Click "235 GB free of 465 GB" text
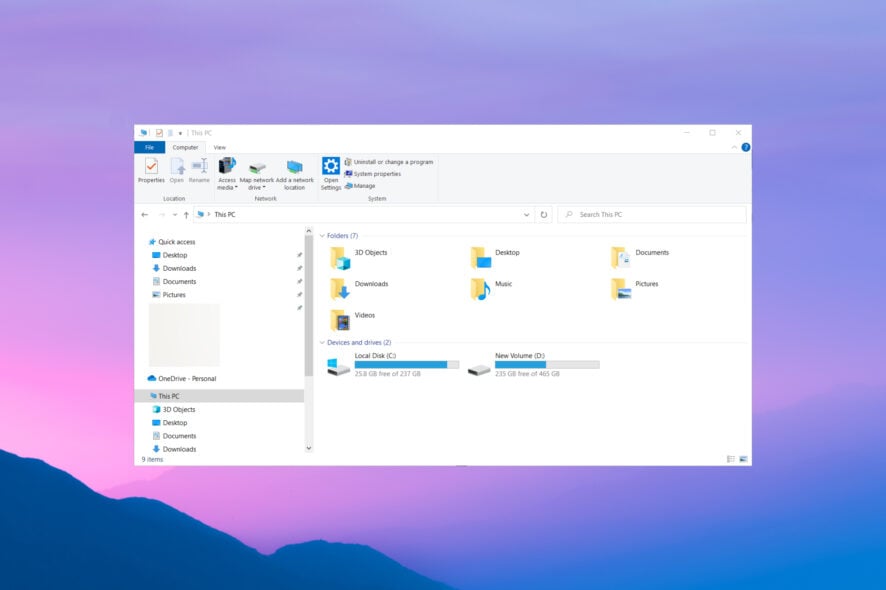This screenshot has height=590, width=886. (x=527, y=374)
